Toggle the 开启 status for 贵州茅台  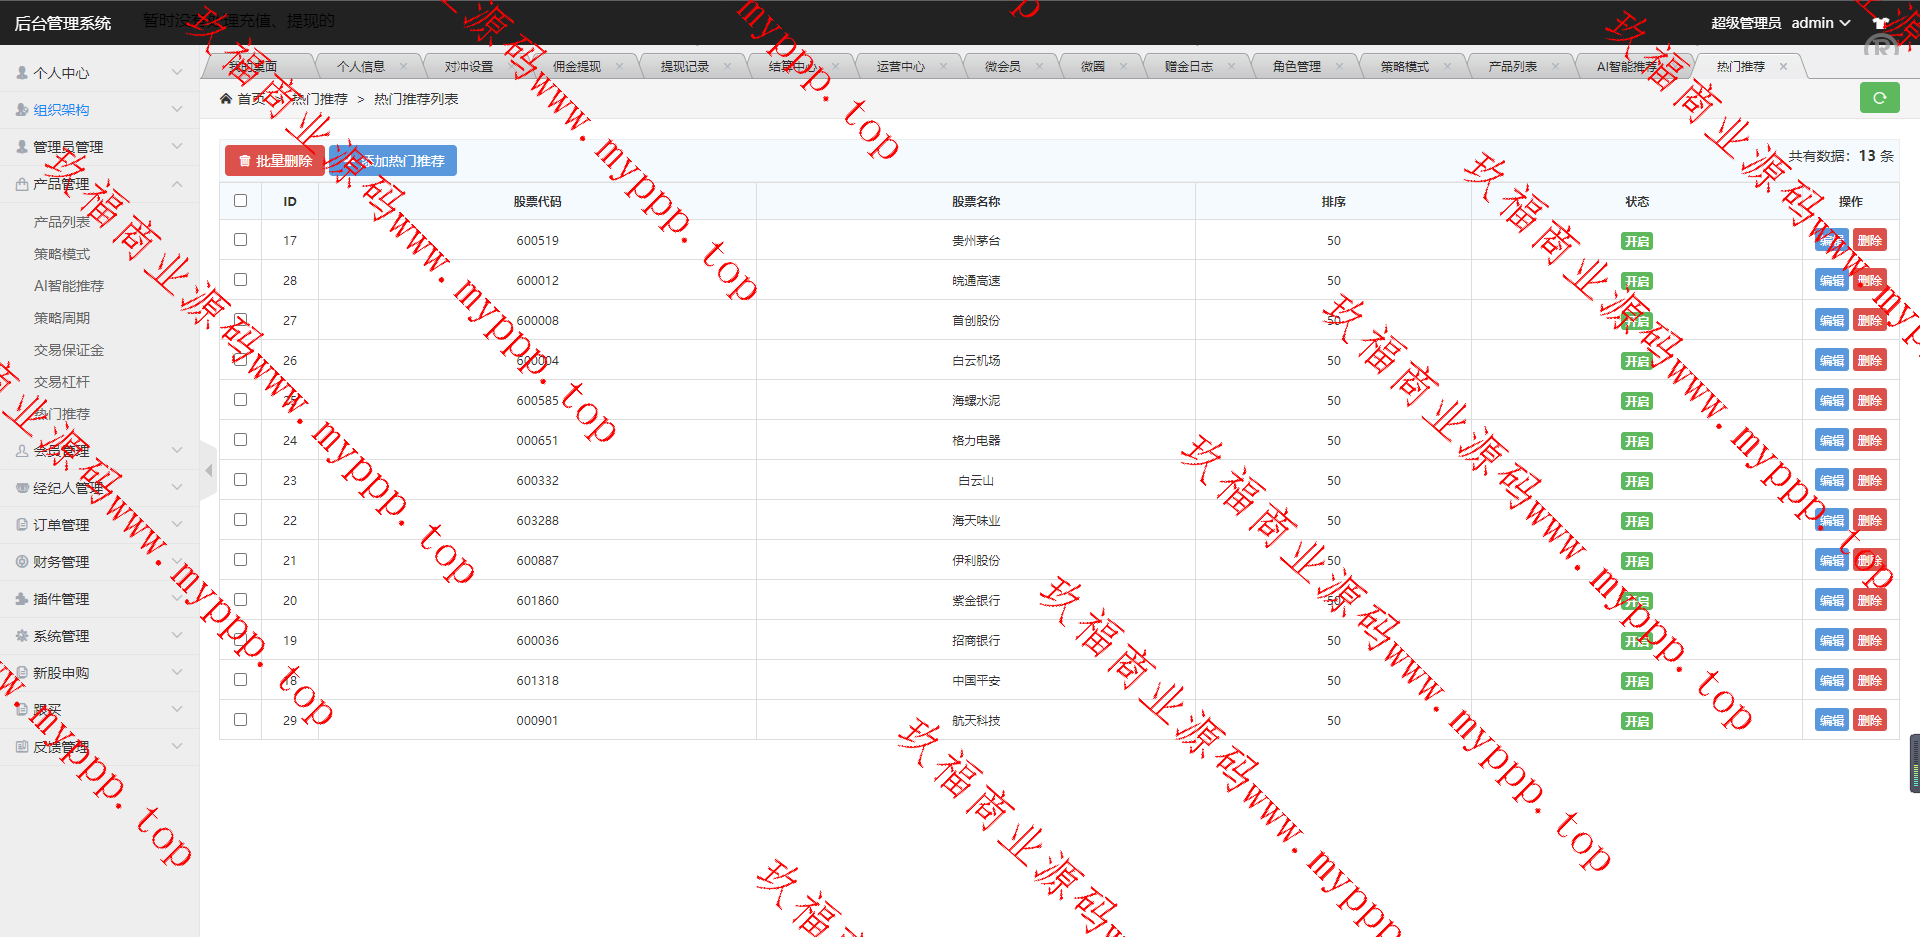[x=1636, y=241]
